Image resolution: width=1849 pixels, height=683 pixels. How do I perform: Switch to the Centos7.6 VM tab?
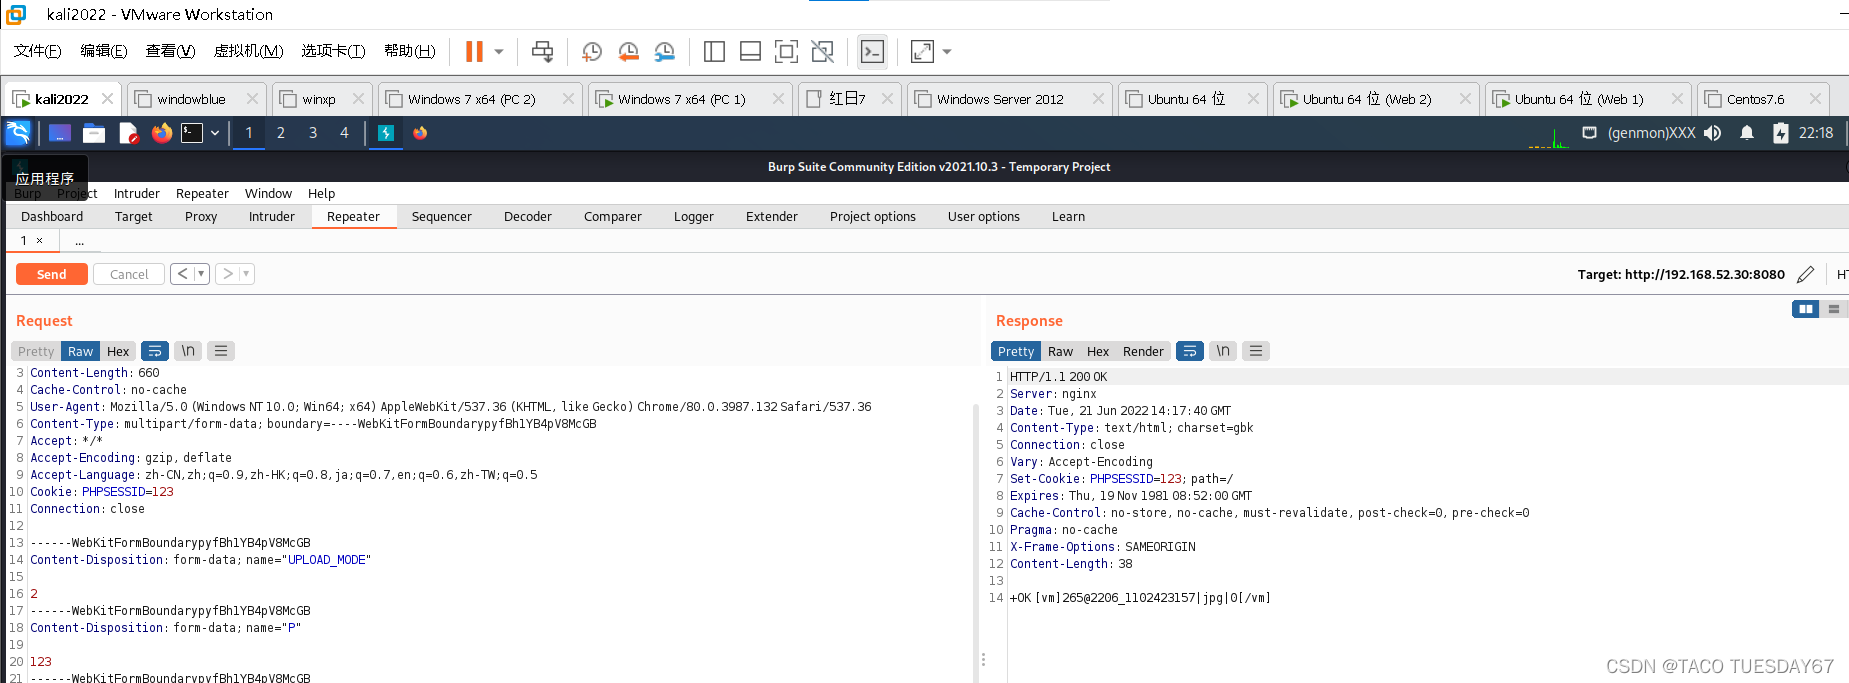point(1764,99)
